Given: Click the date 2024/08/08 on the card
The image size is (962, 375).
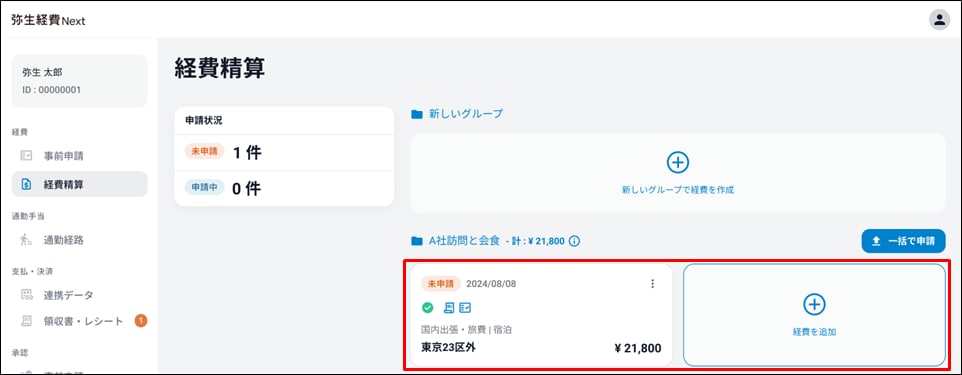Looking at the screenshot, I should 491,284.
